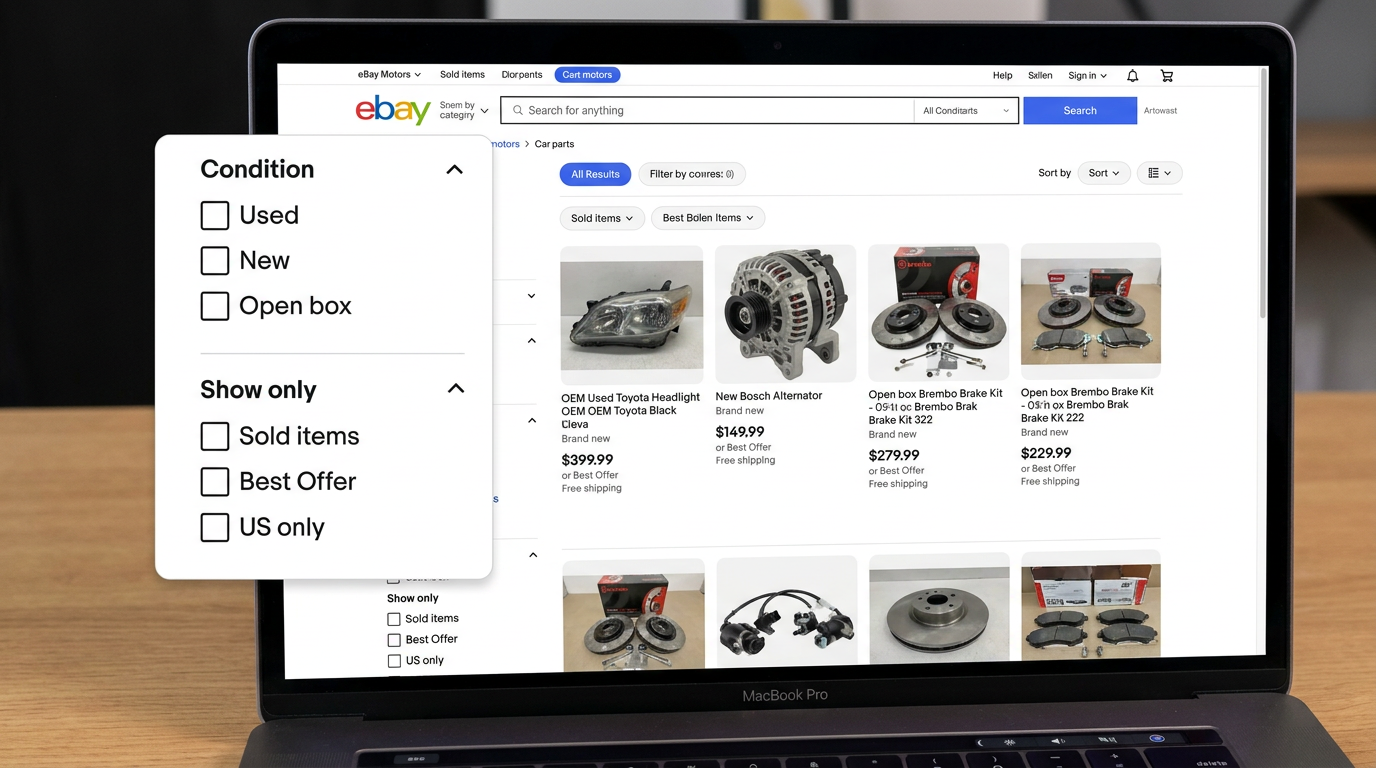Open the Advanced link beside Search
Screen dimensions: 1376x768
[1160, 111]
